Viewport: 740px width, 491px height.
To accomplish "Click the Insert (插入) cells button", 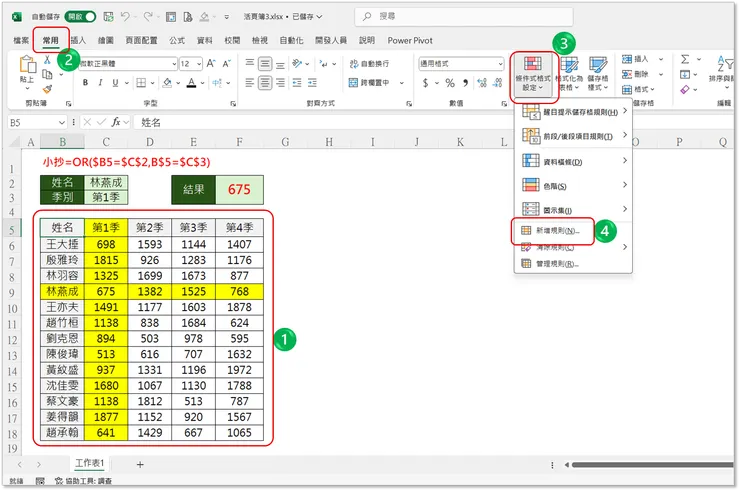I will click(635, 59).
